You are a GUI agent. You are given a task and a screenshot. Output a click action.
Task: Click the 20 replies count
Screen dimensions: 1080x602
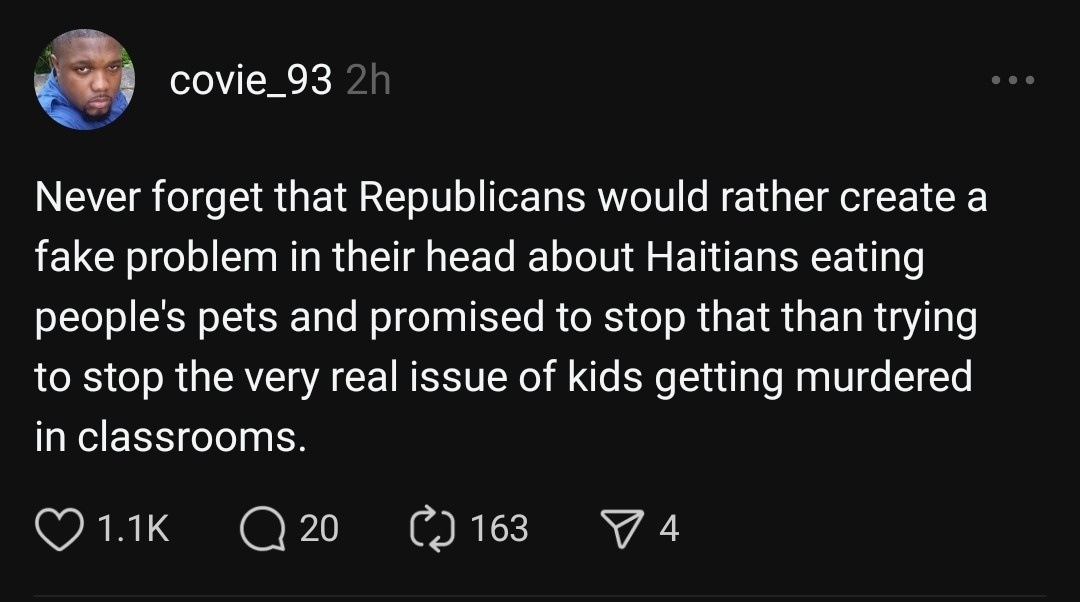click(319, 528)
